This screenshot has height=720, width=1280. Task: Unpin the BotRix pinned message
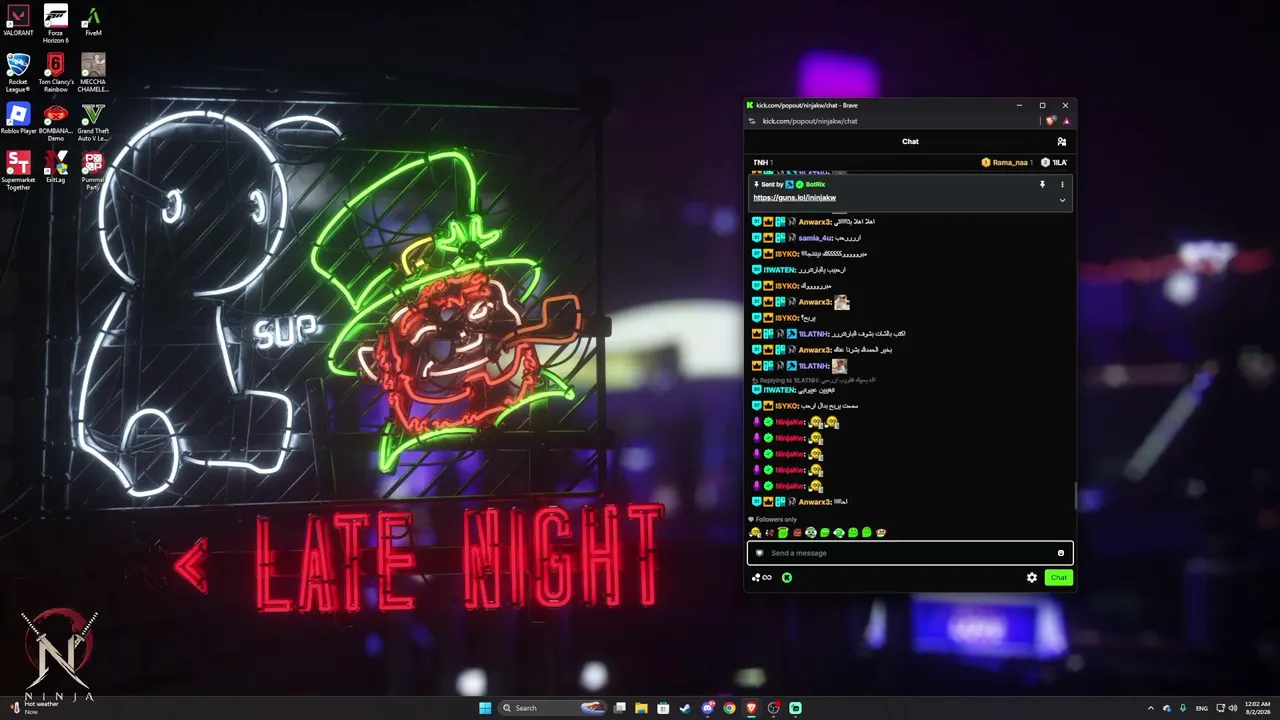click(1042, 185)
